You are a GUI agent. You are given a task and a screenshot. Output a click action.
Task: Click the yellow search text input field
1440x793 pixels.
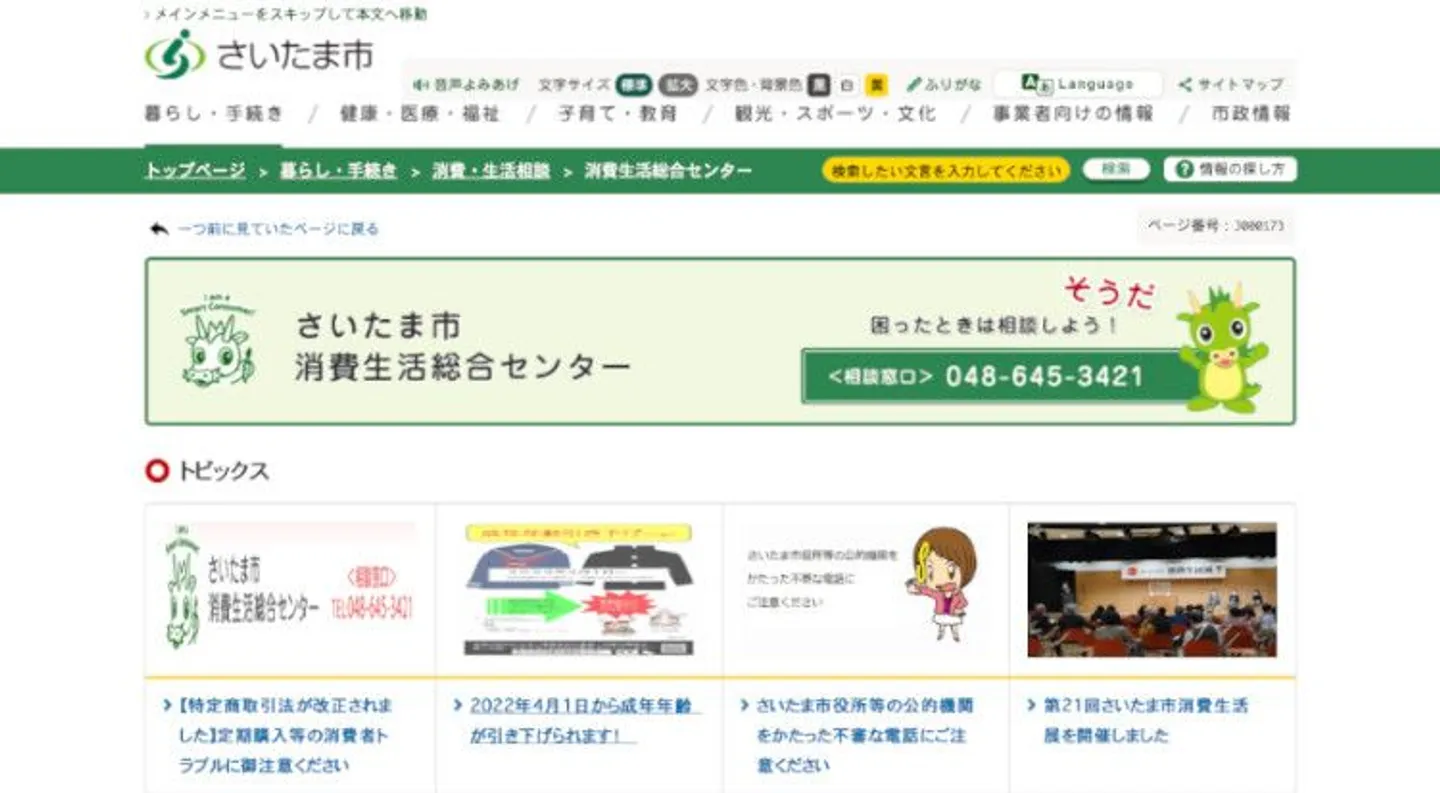click(945, 171)
